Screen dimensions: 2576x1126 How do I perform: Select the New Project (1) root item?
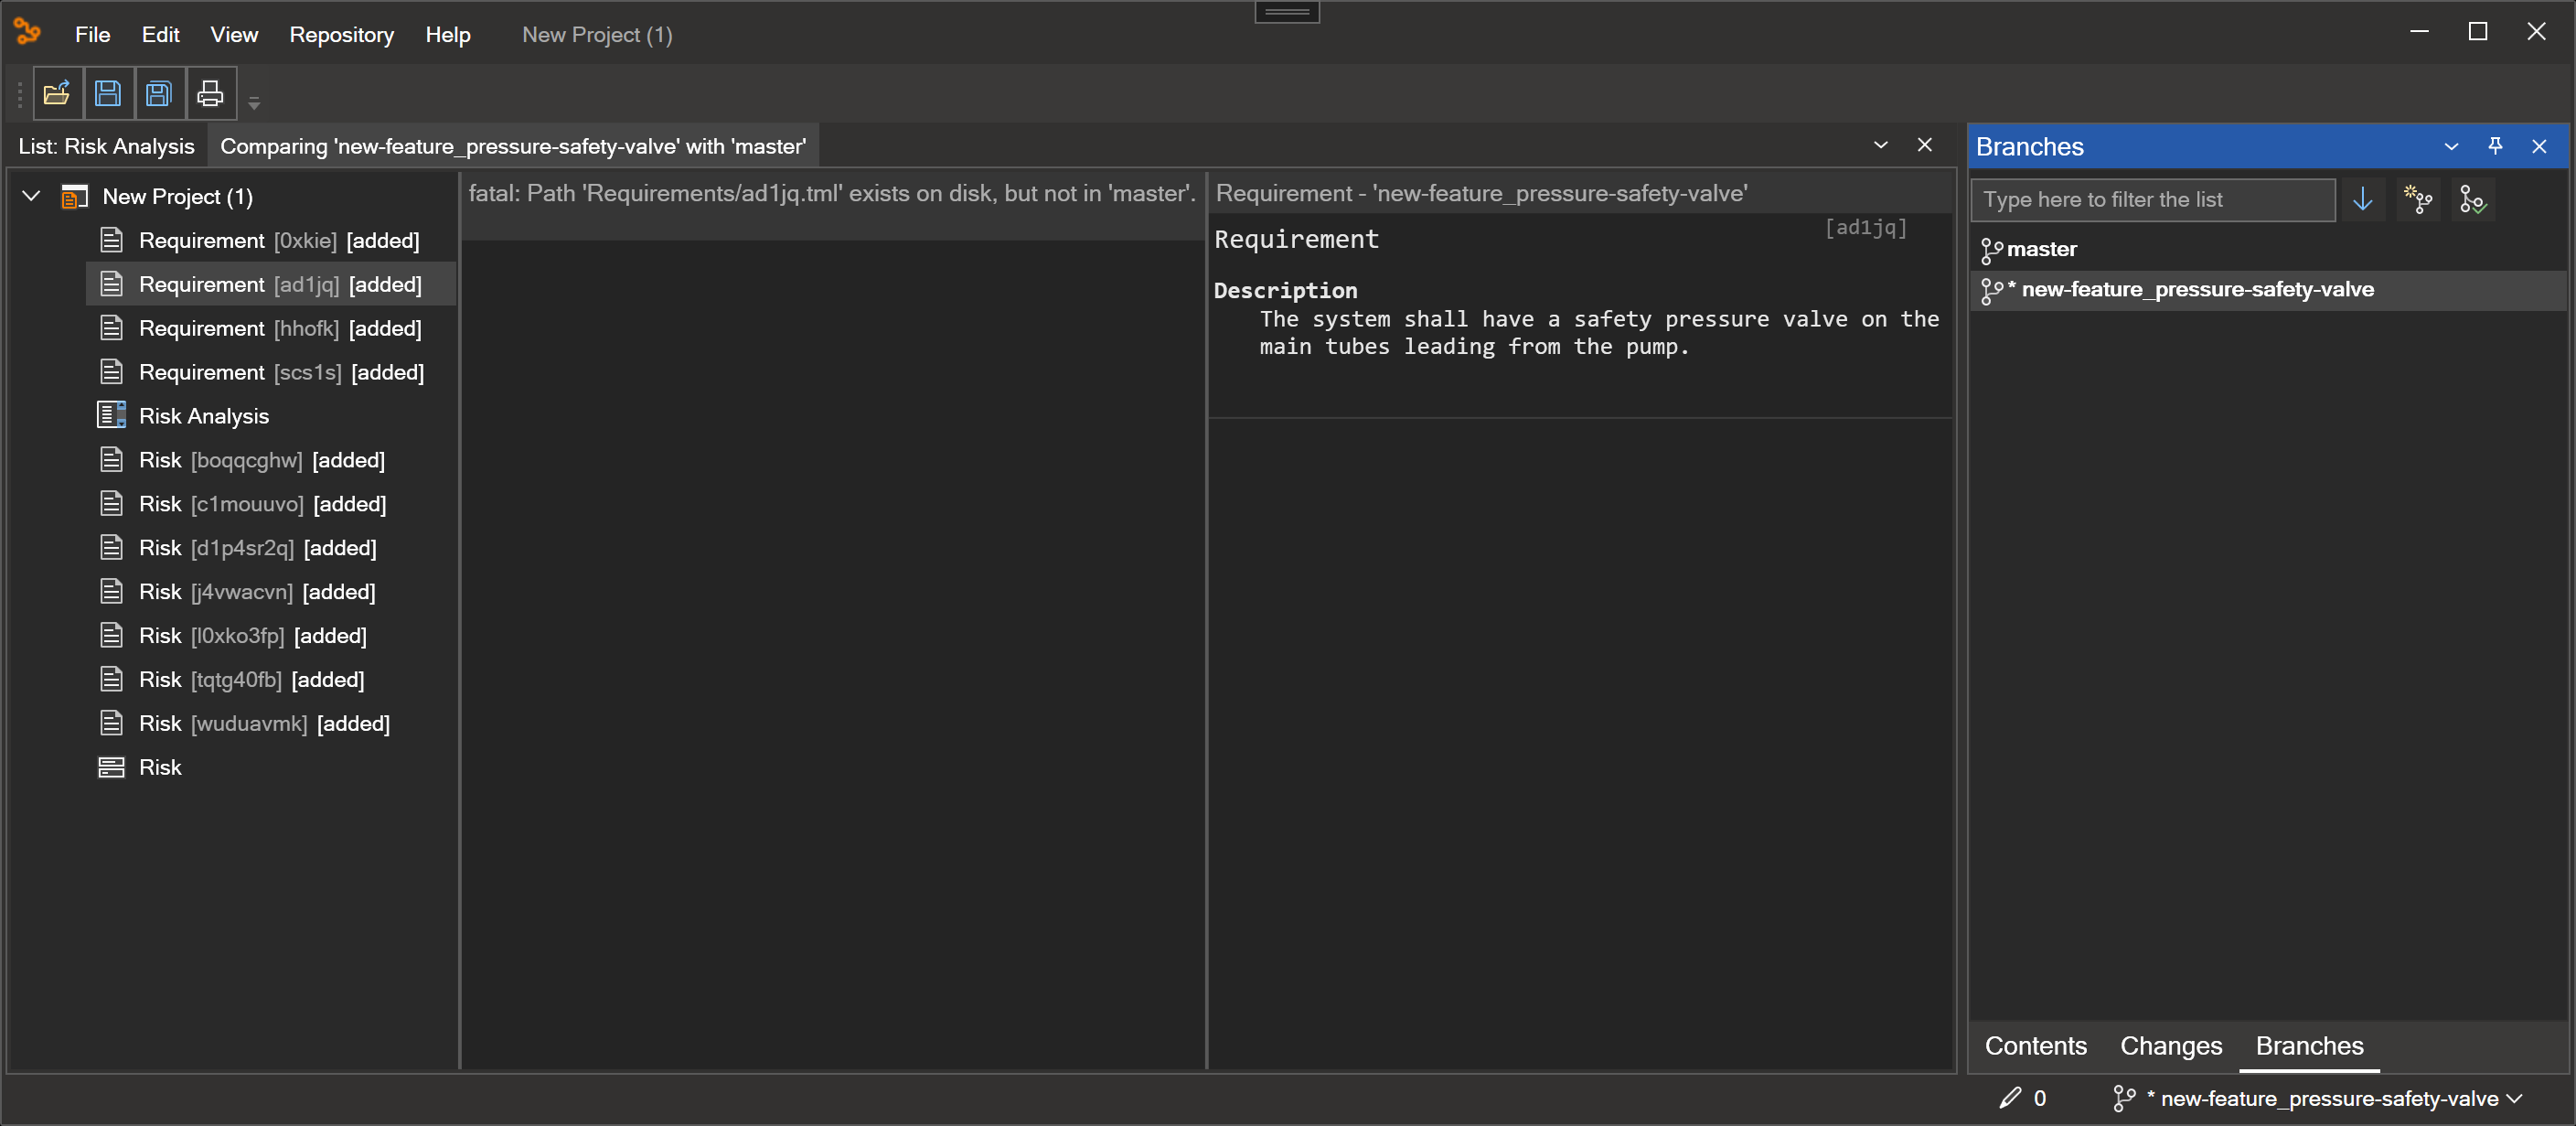click(x=177, y=197)
